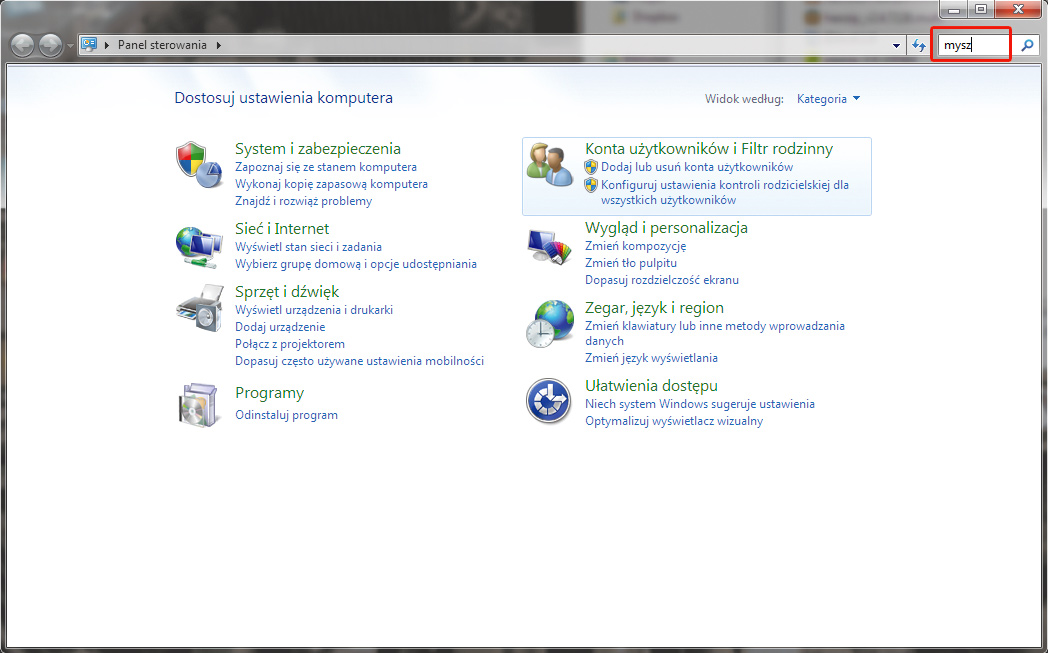This screenshot has width=1048, height=653.
Task: Open the Wygląd i personalizacja monitor icon
Action: tap(548, 246)
